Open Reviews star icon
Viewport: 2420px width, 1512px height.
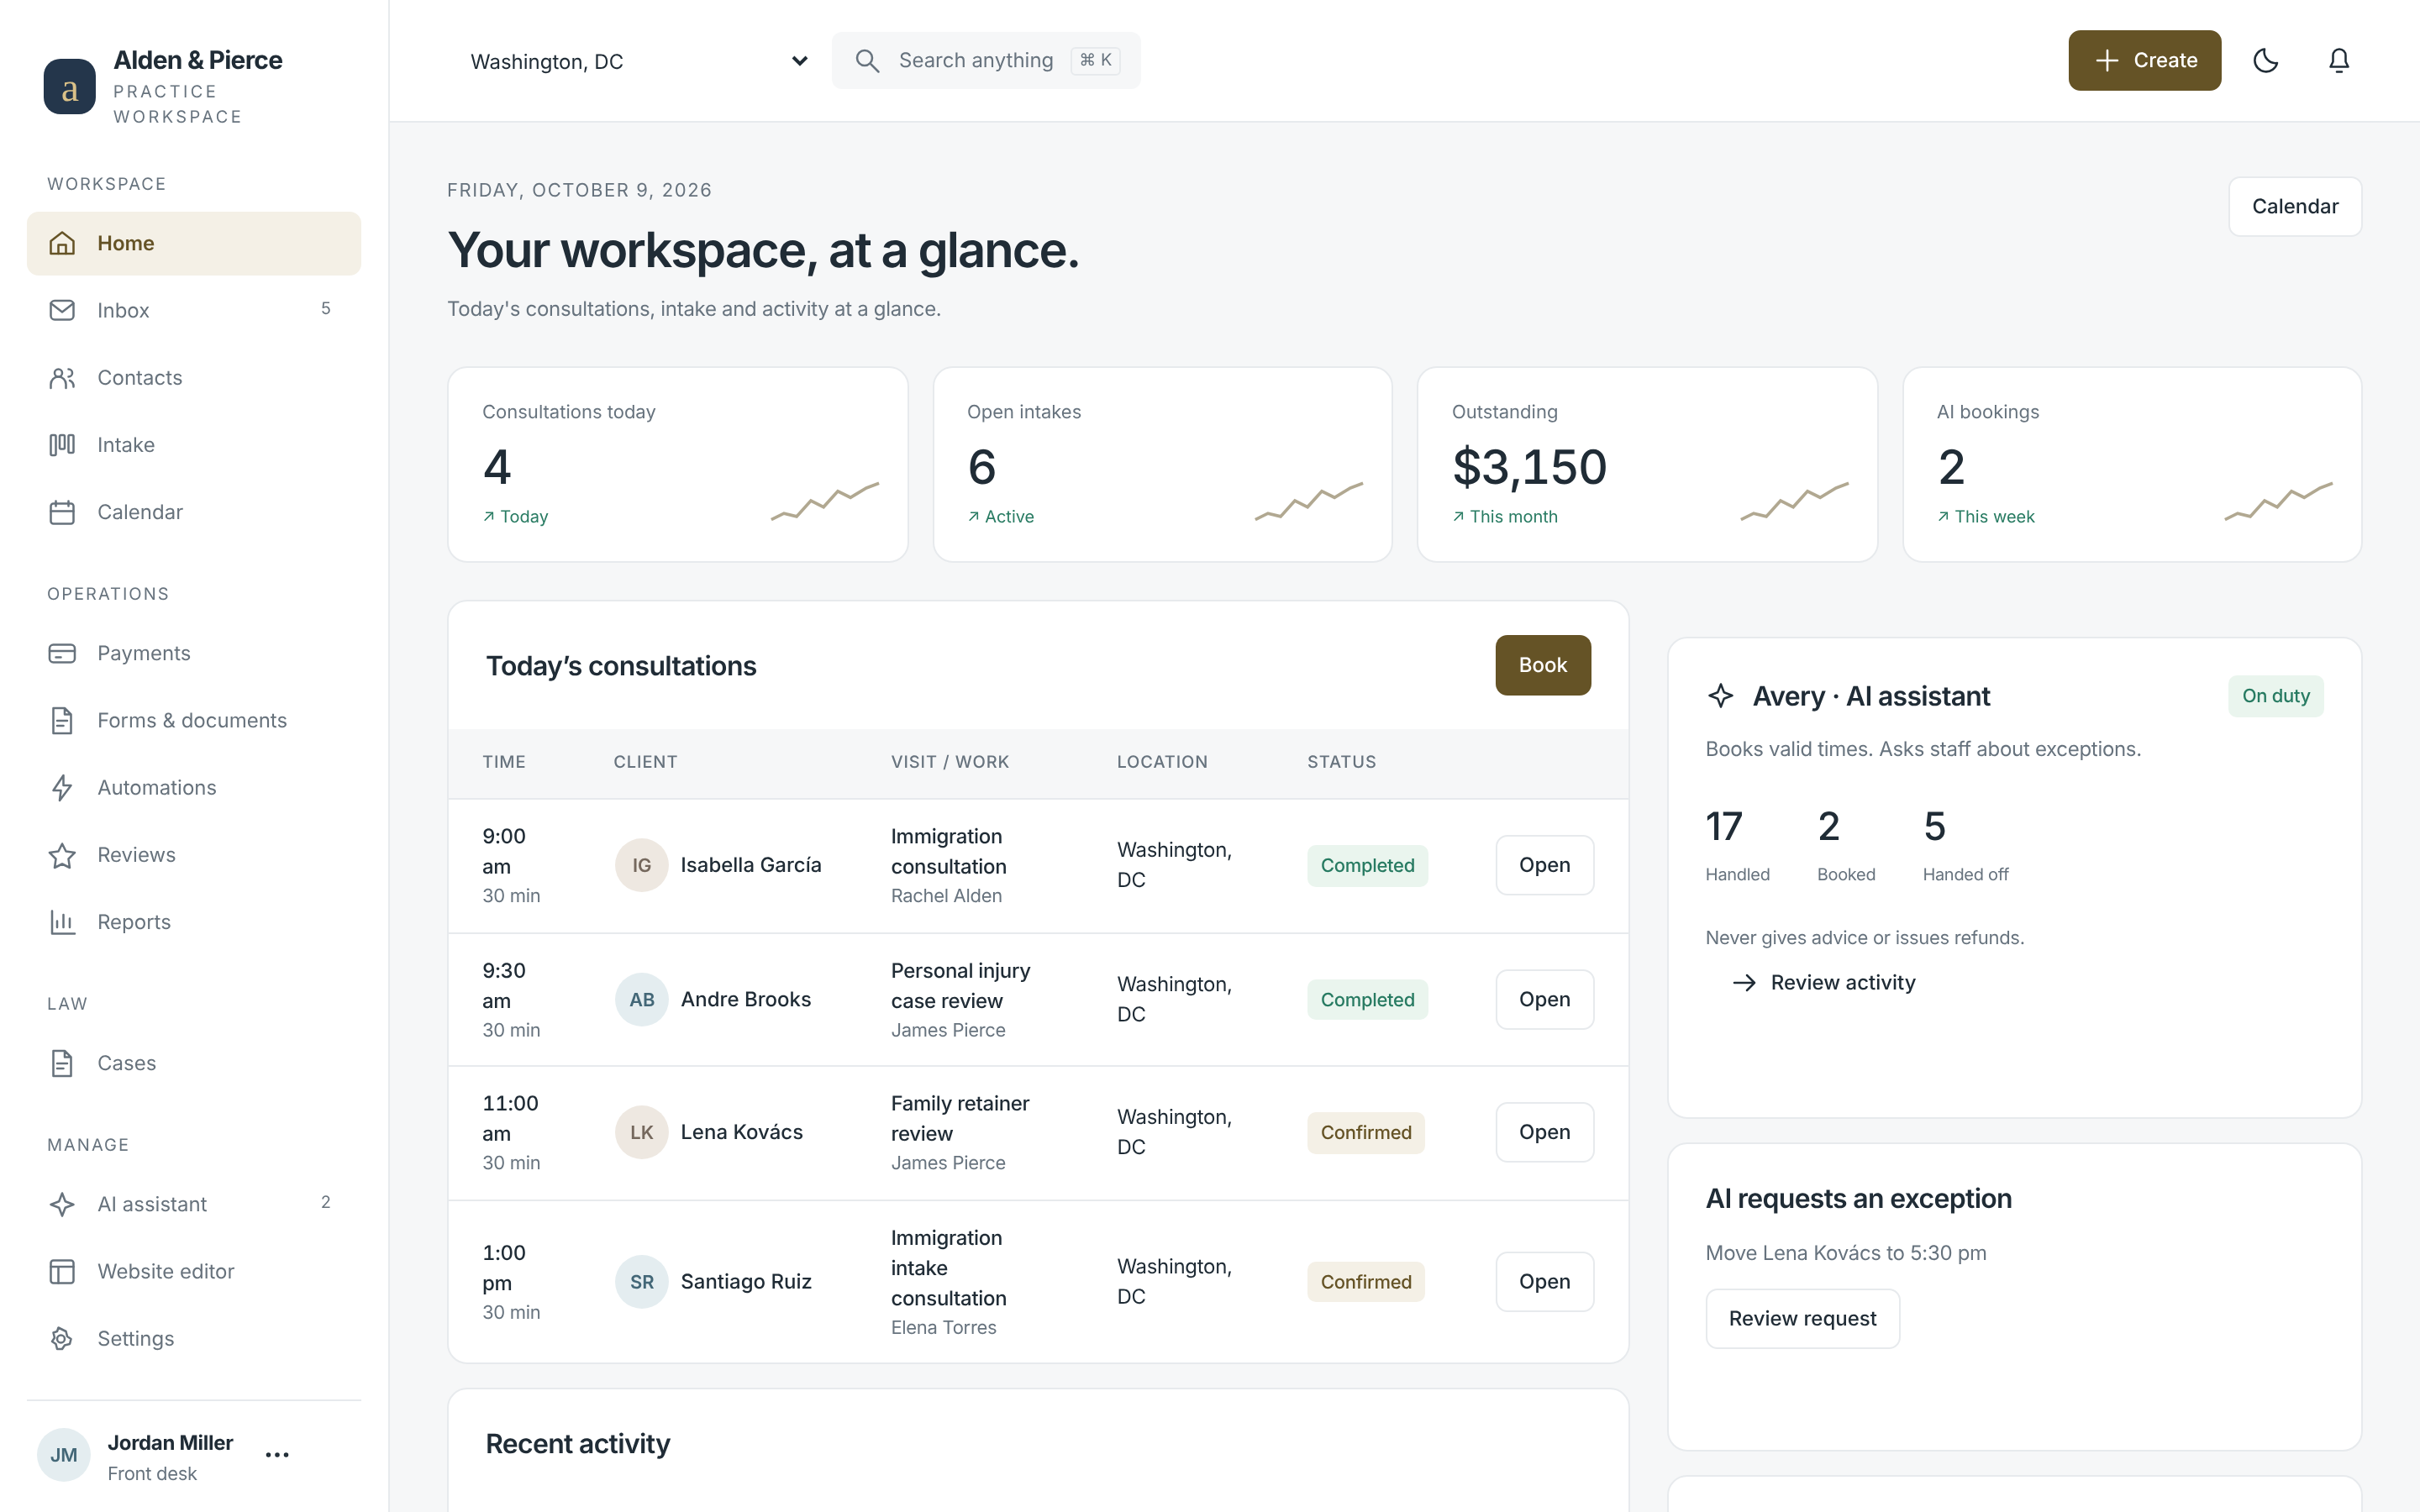tap(62, 855)
